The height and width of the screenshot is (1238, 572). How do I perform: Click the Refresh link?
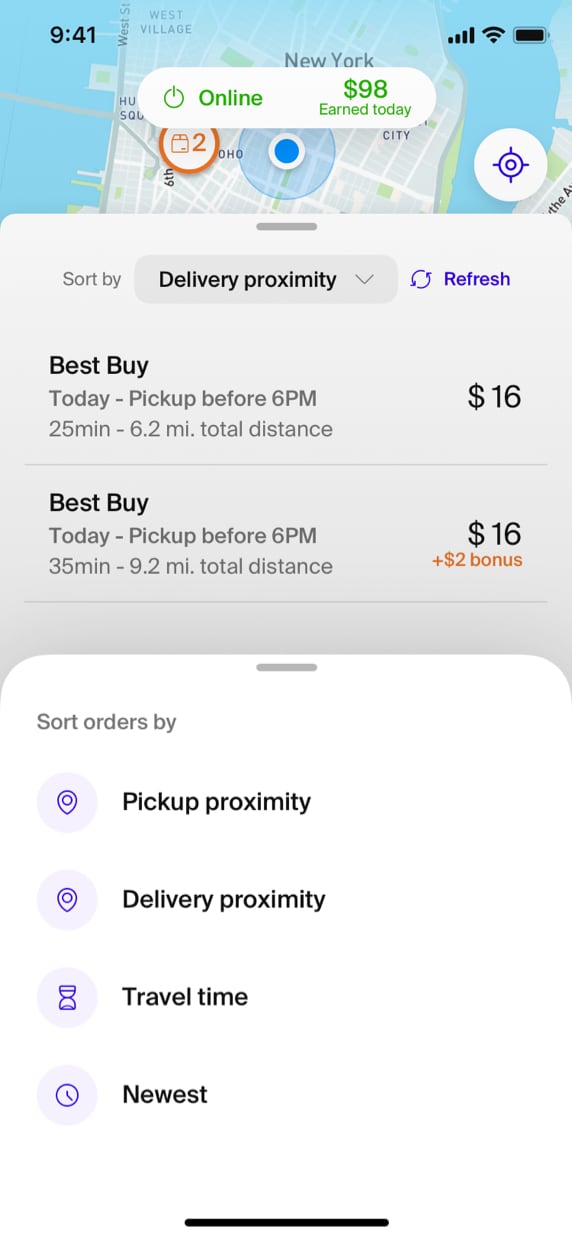pos(477,280)
